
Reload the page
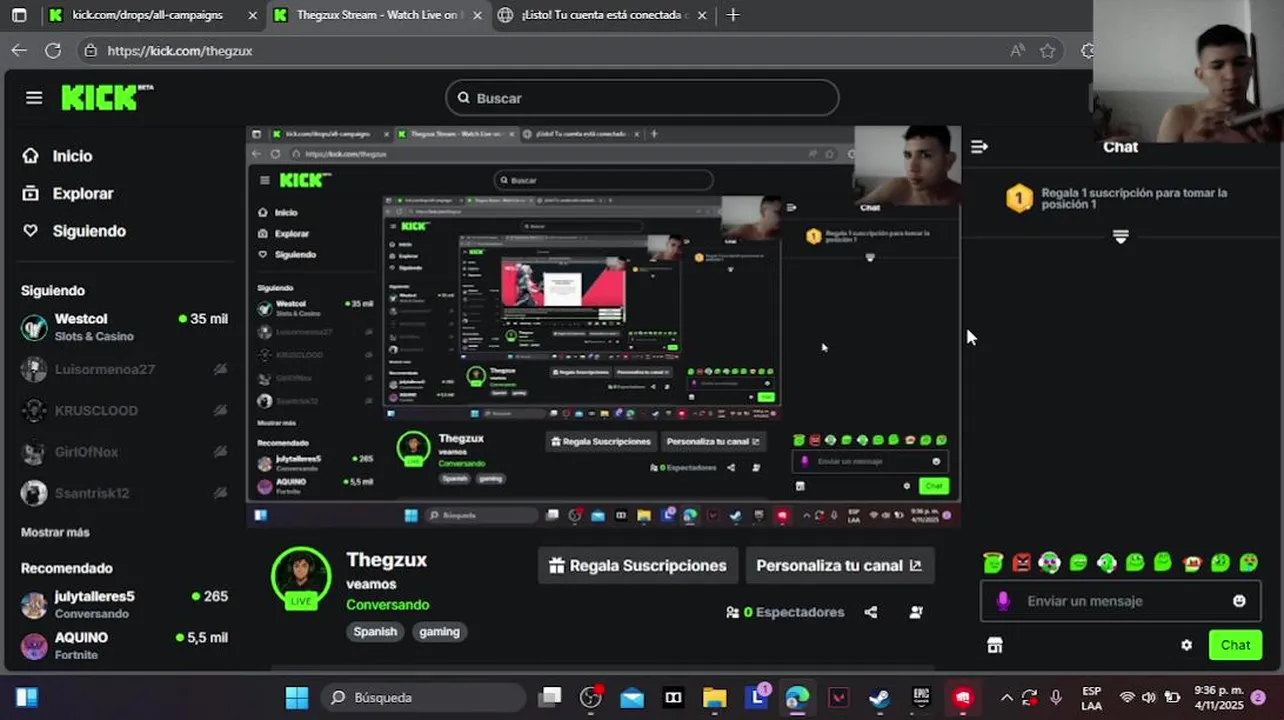tap(53, 50)
